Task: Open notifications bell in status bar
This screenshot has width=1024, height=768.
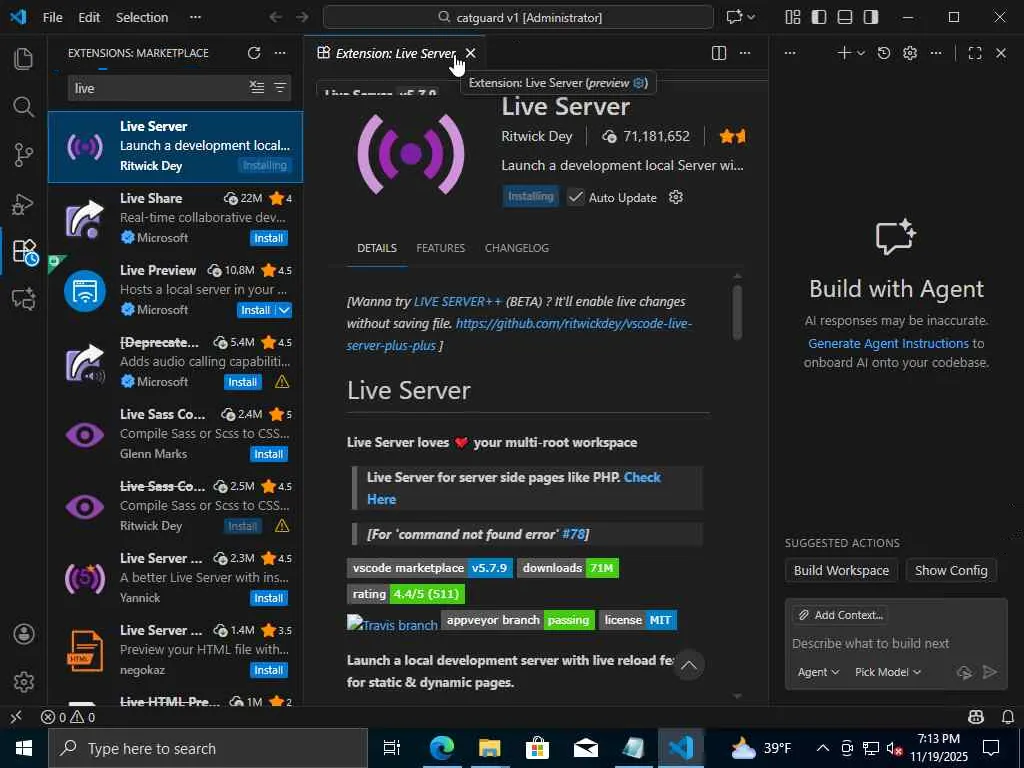Action: tap(1008, 717)
